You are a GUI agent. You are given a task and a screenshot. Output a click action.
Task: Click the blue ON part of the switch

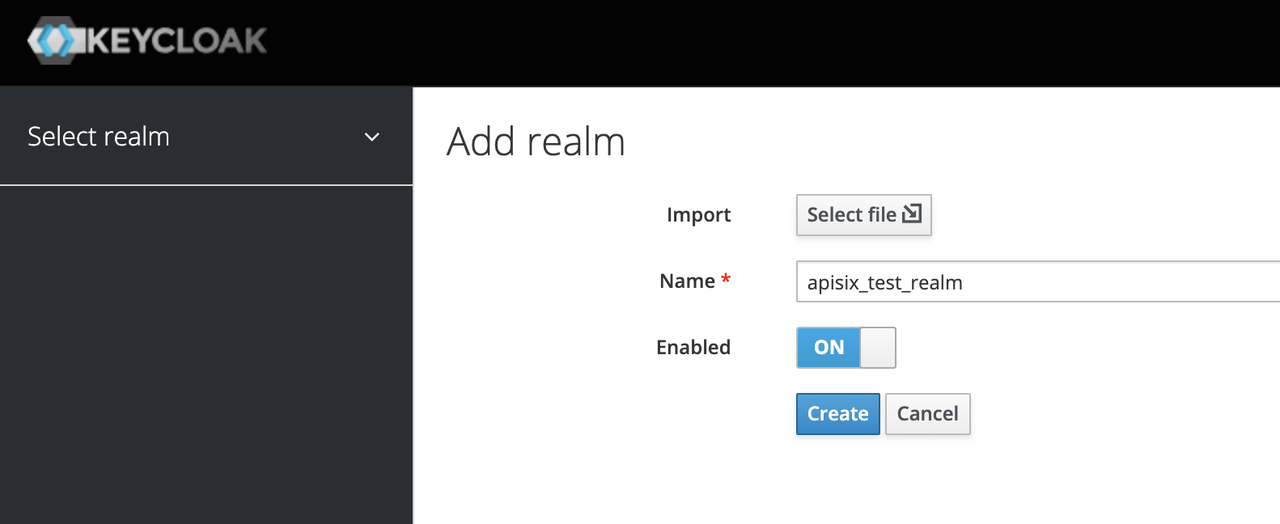point(829,348)
